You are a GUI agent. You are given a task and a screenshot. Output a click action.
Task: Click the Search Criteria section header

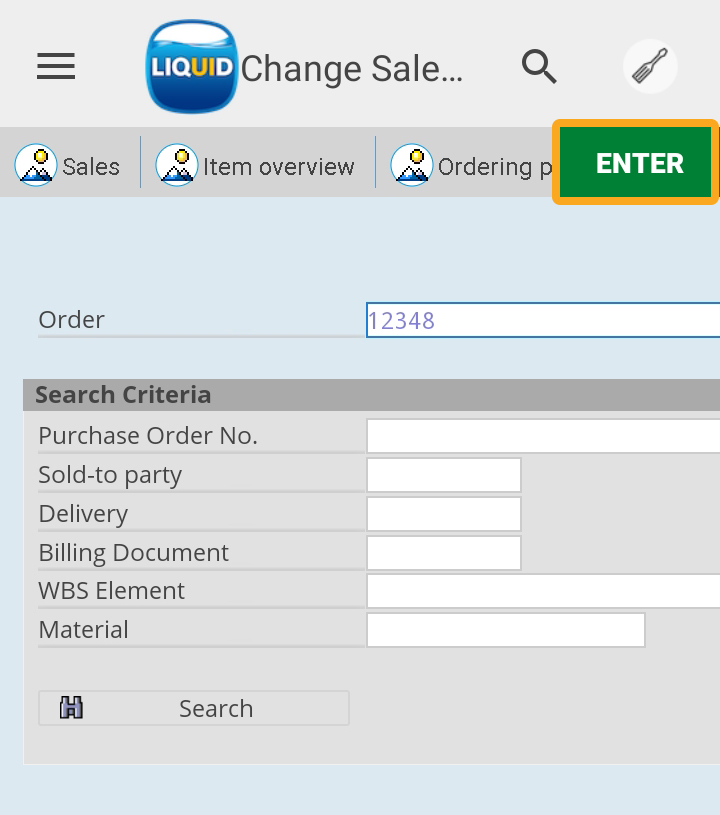coord(123,394)
